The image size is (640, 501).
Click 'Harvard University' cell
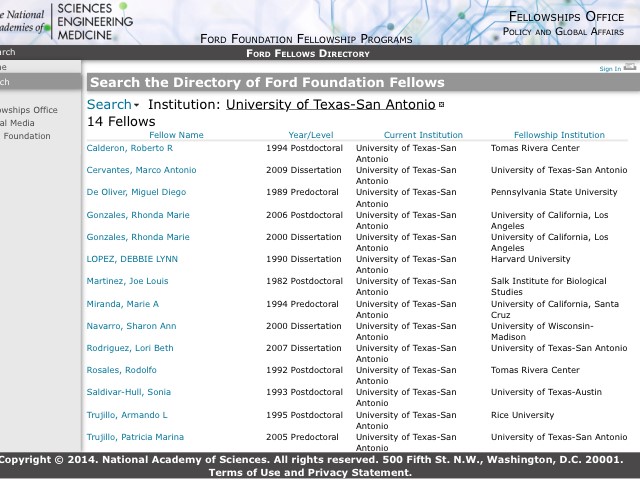531,259
